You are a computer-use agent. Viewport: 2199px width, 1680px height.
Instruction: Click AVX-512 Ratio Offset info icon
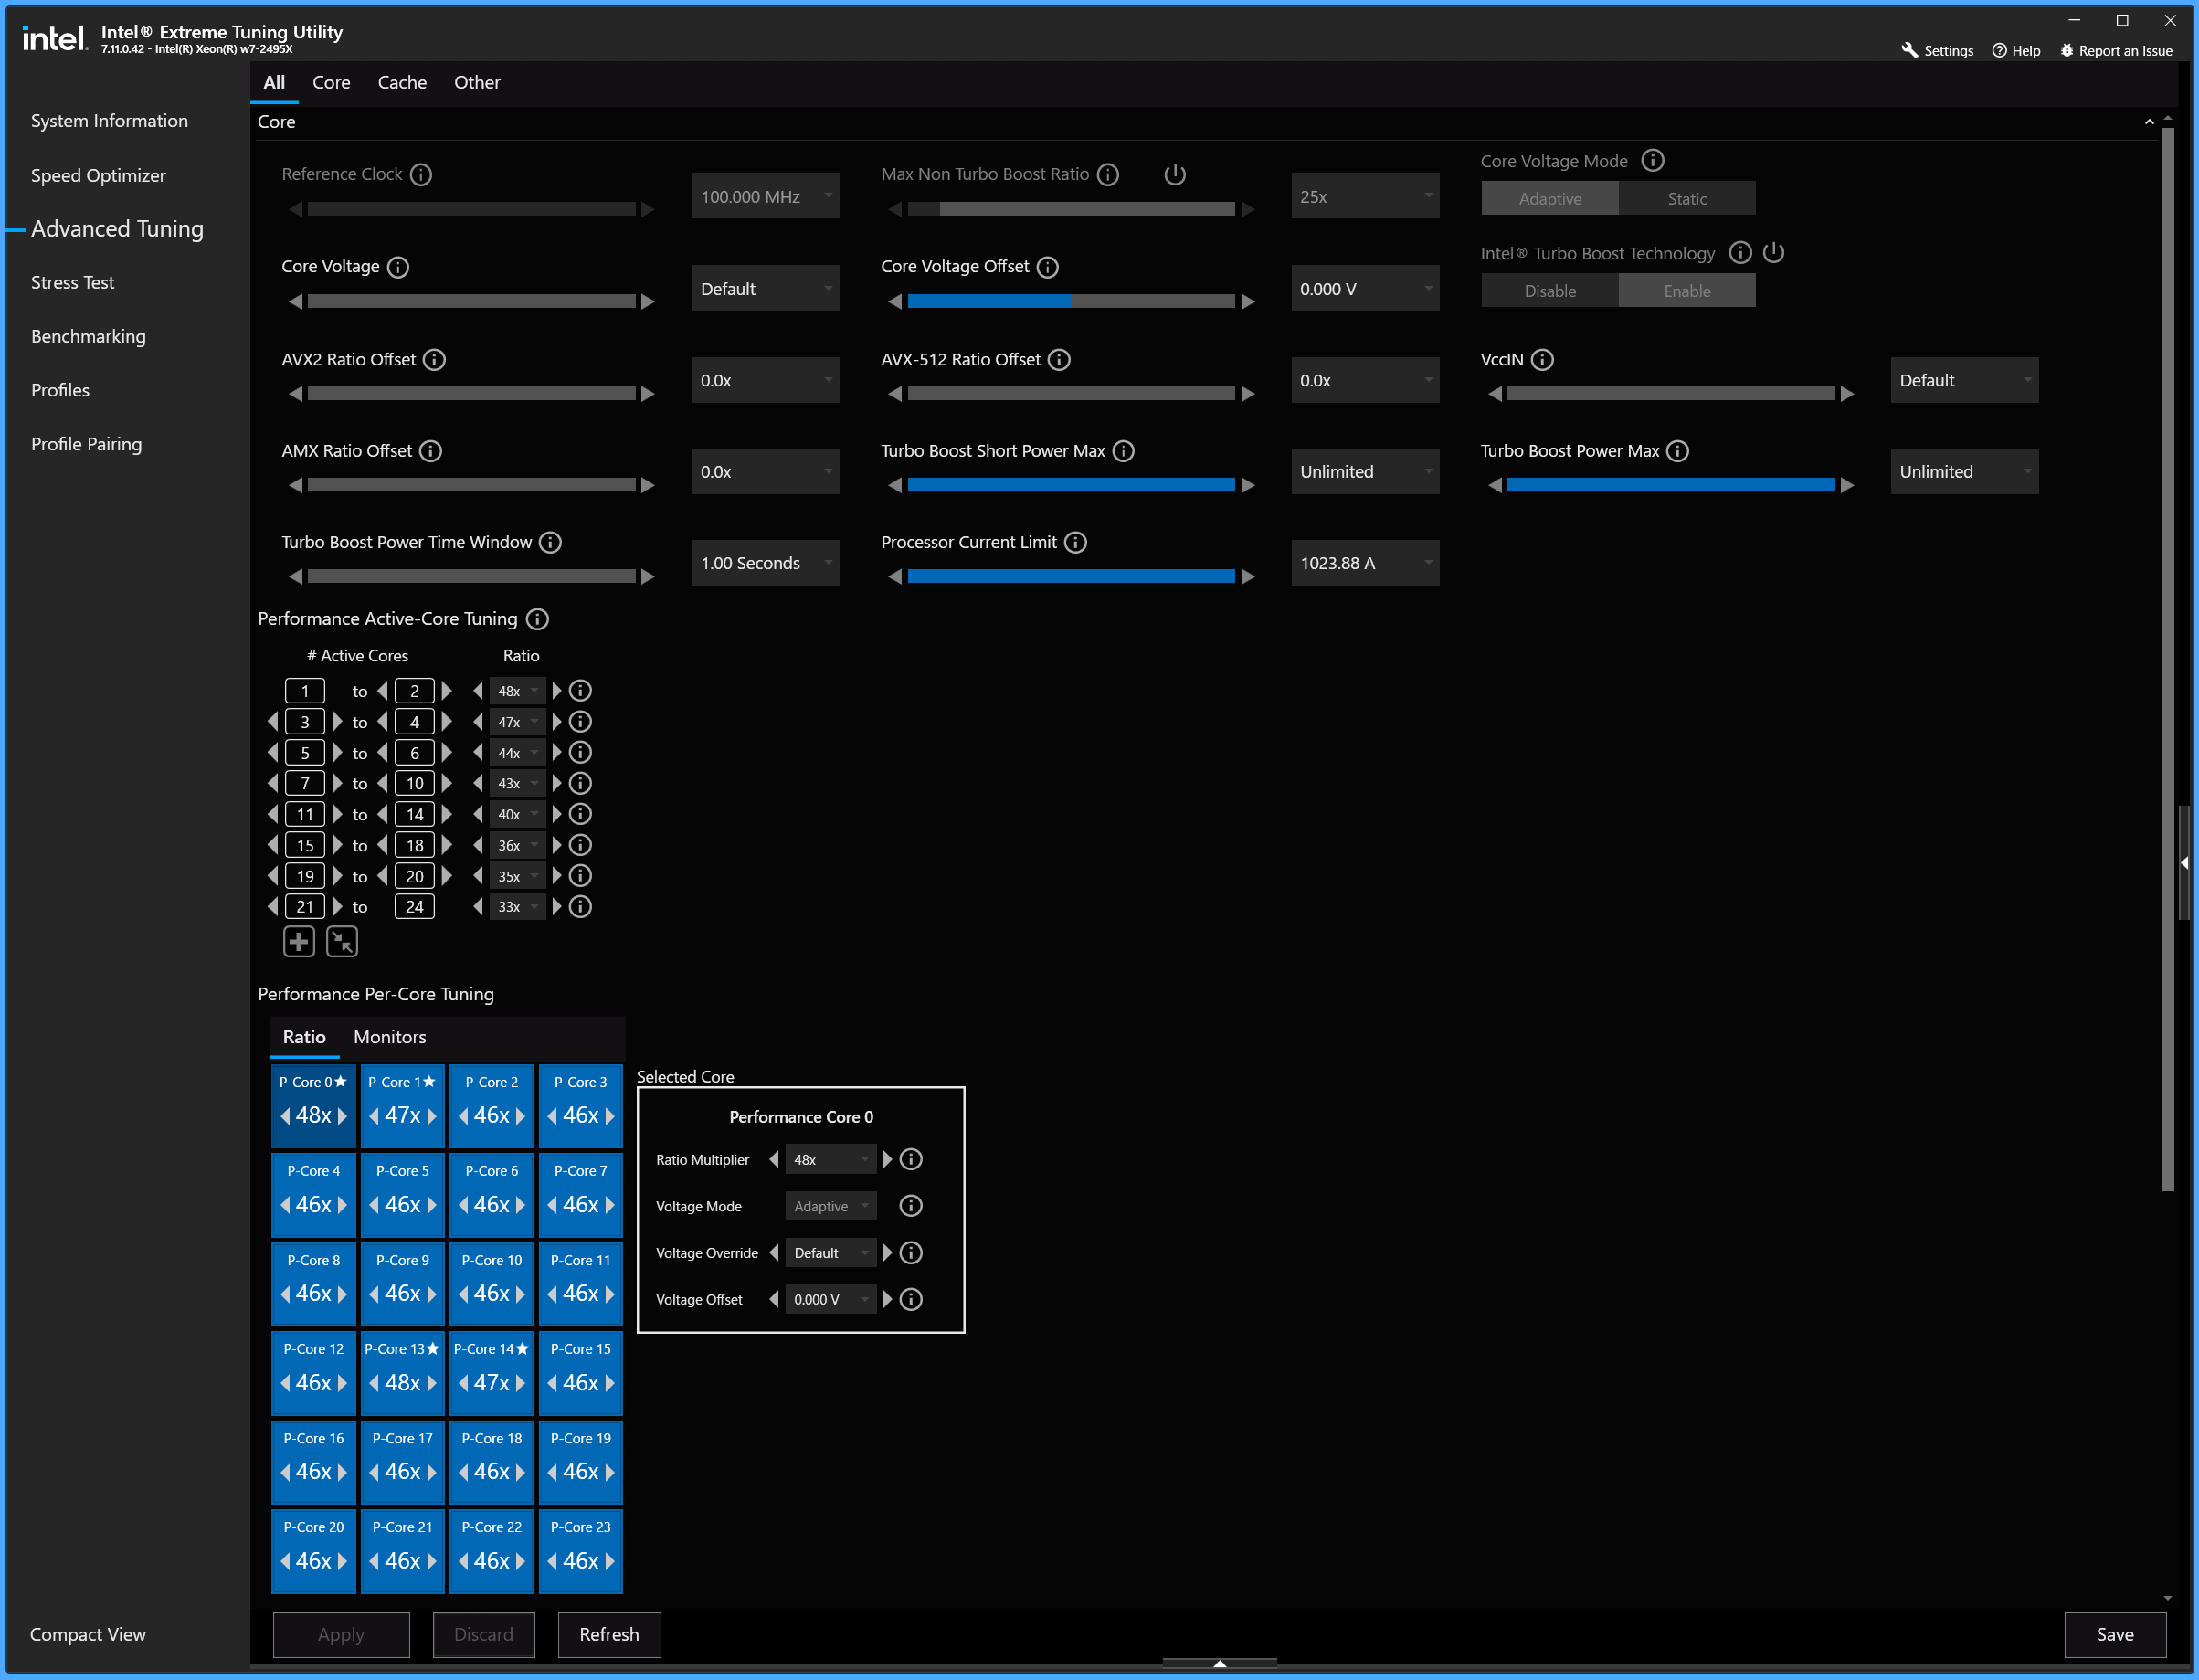coord(1059,360)
